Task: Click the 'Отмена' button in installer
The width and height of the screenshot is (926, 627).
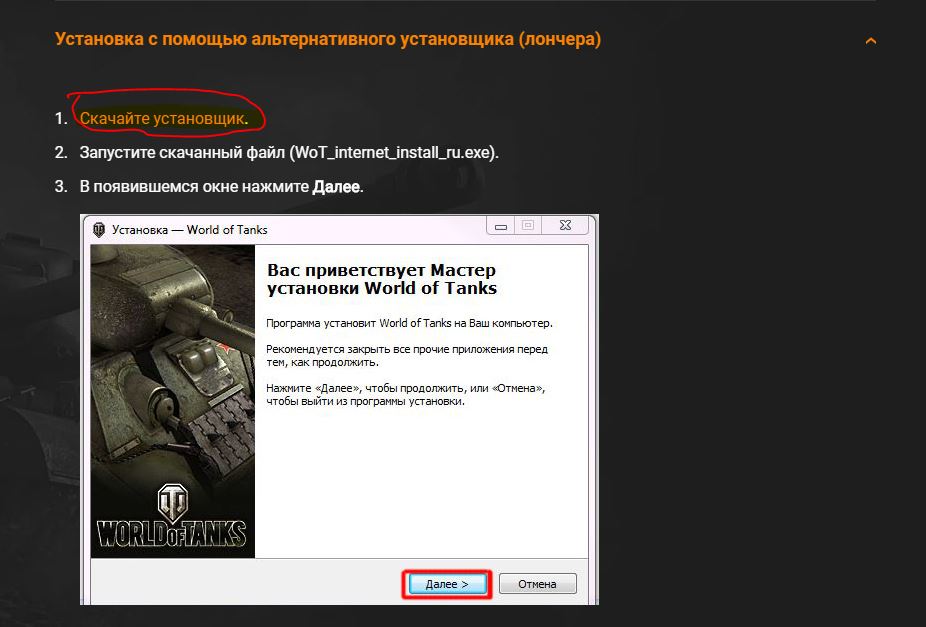Action: click(x=537, y=584)
